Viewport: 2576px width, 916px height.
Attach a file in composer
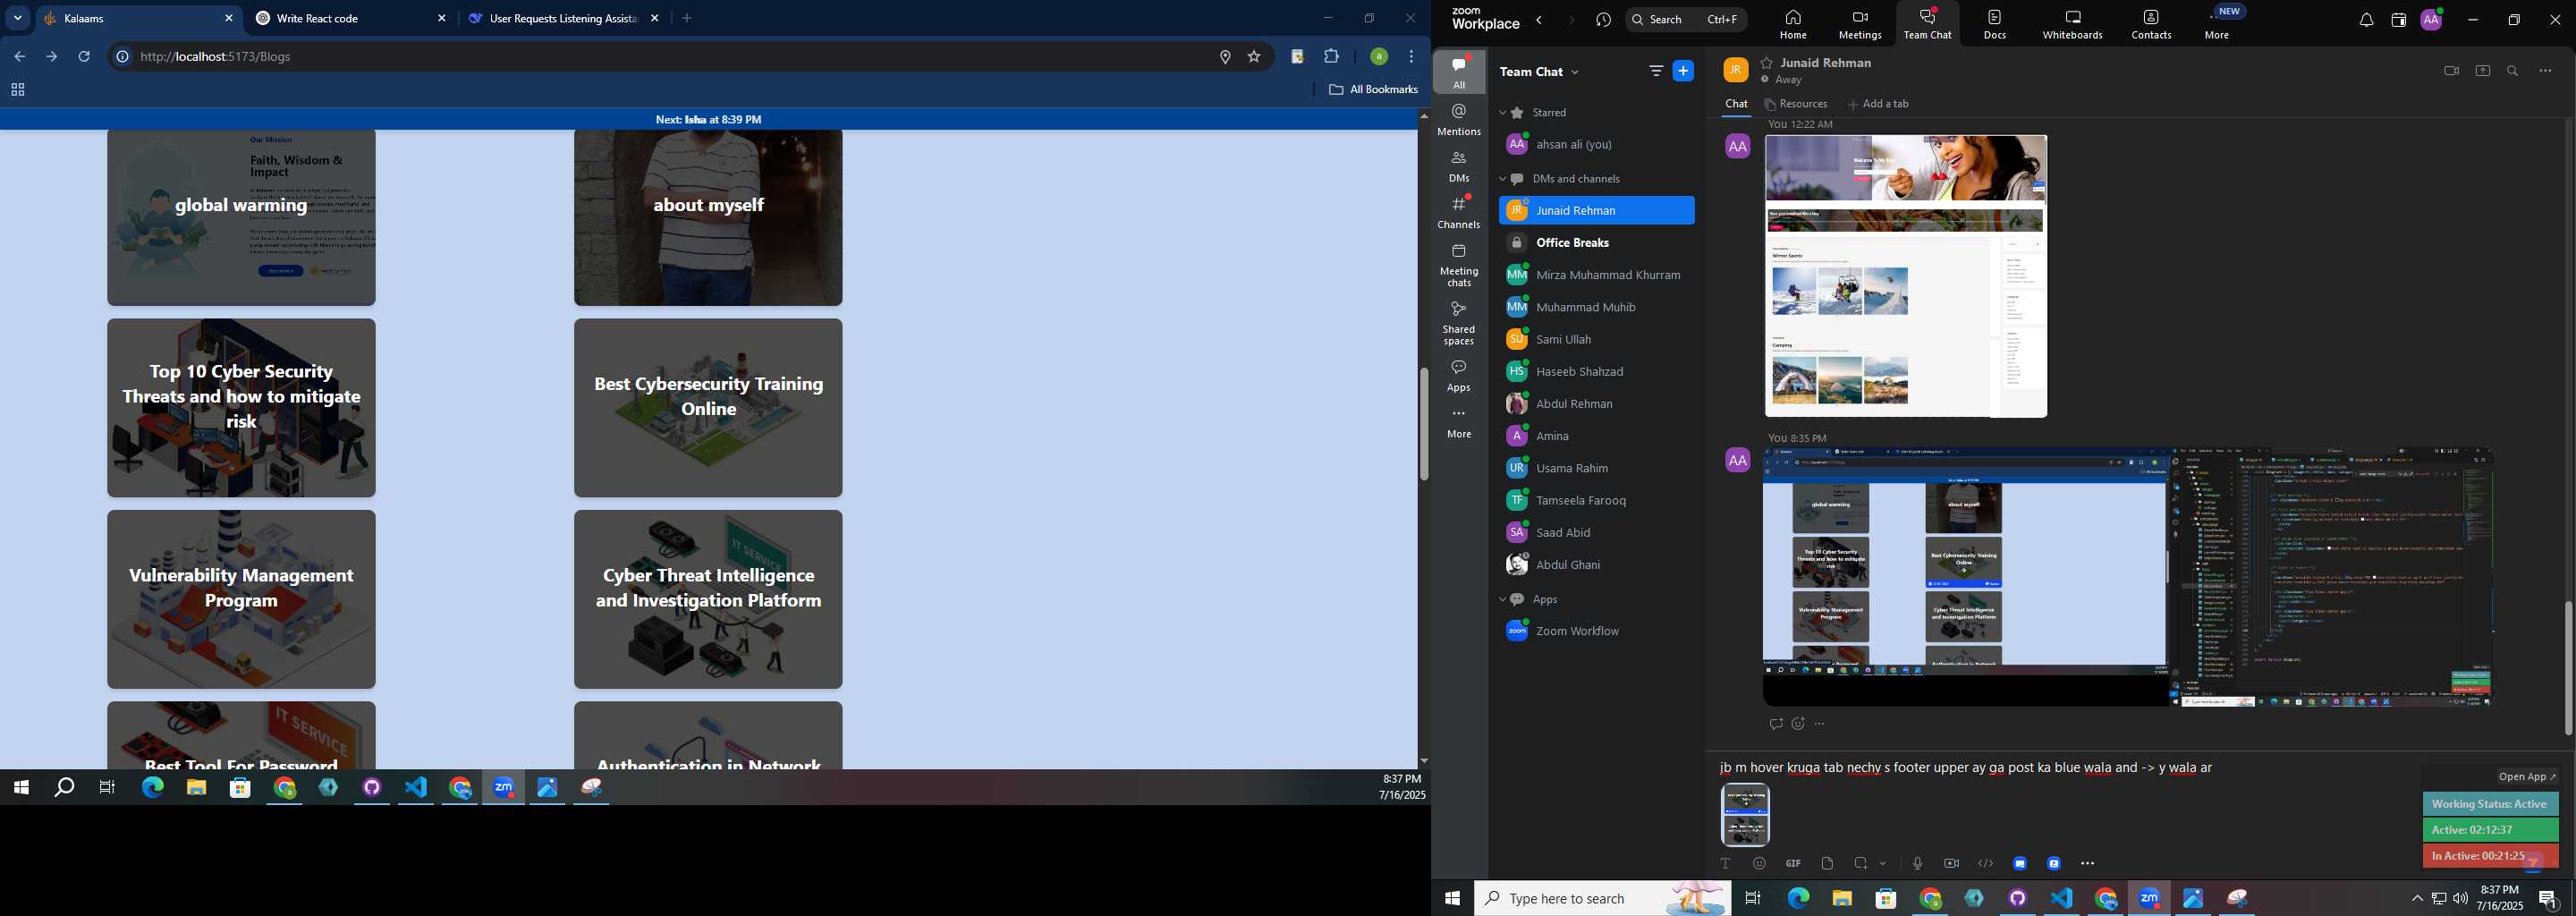(x=1827, y=863)
